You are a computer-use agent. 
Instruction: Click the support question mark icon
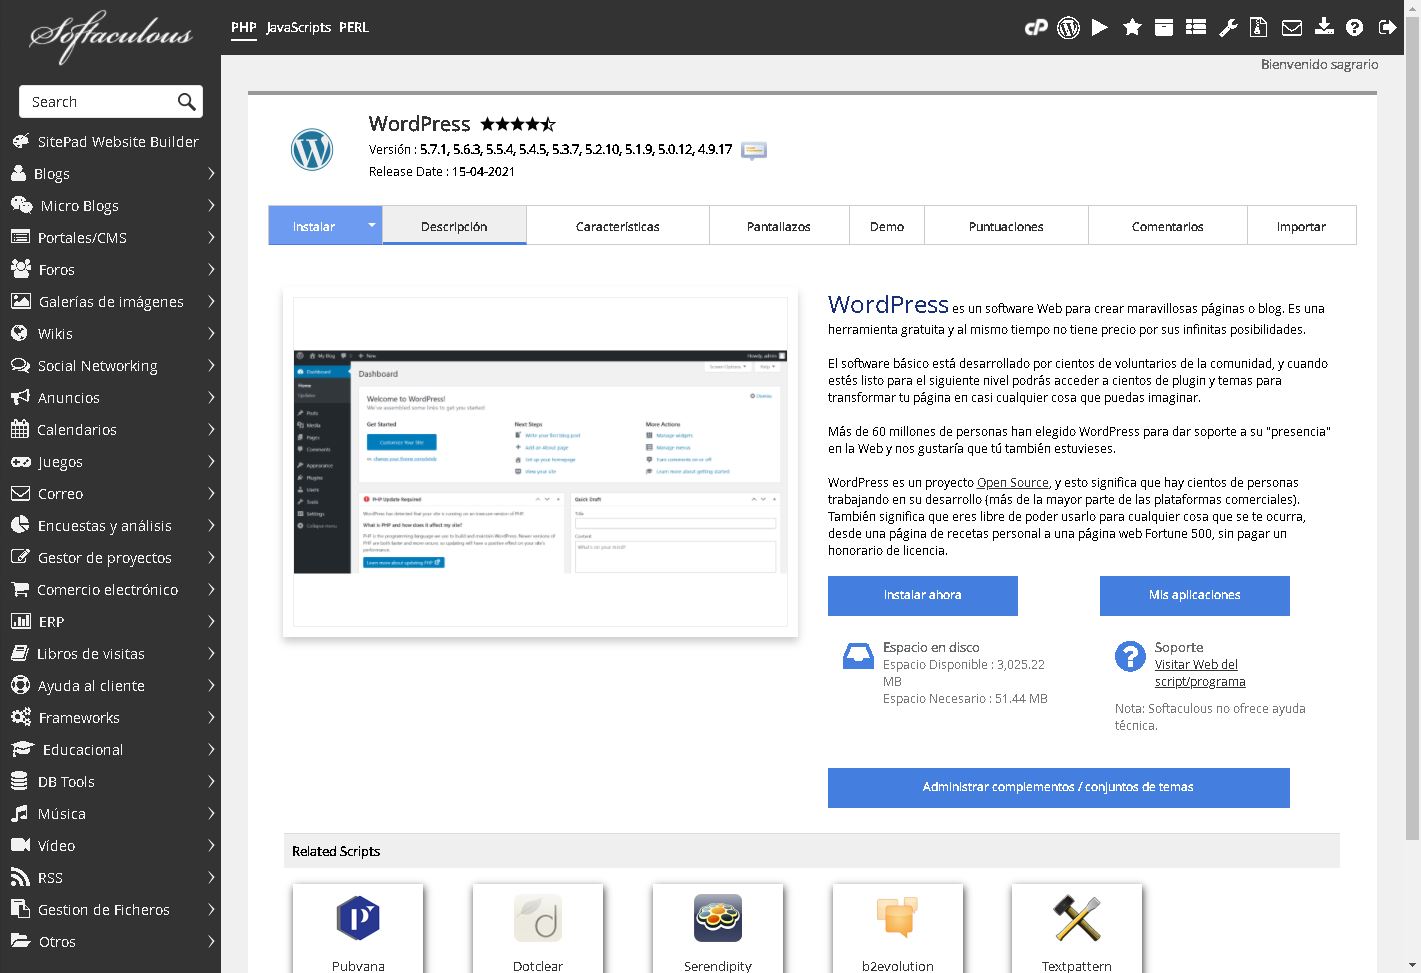coord(1130,656)
